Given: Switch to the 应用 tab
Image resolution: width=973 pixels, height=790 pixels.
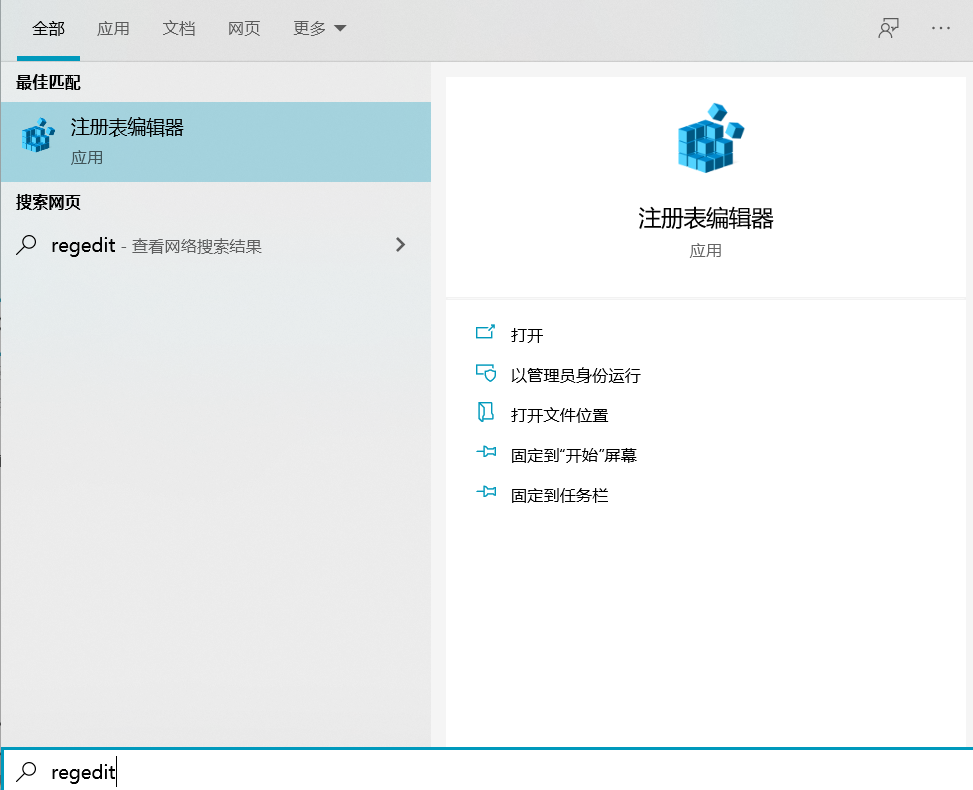Looking at the screenshot, I should coord(113,29).
